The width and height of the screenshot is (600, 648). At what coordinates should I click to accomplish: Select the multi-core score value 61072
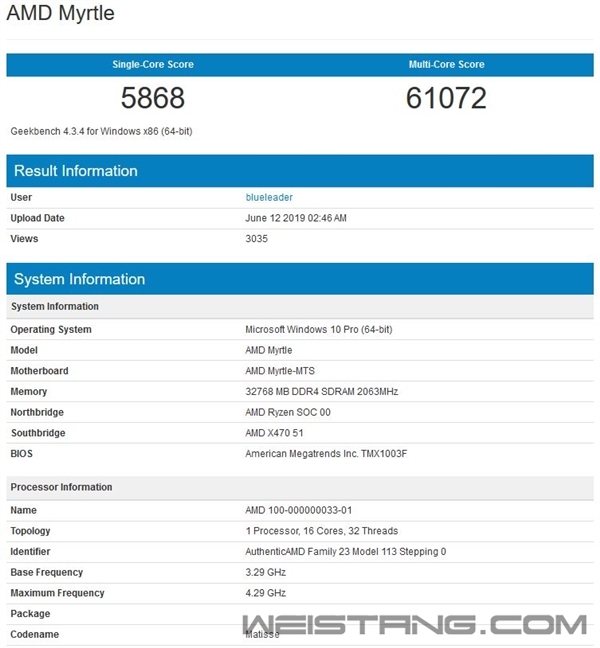pos(446,98)
